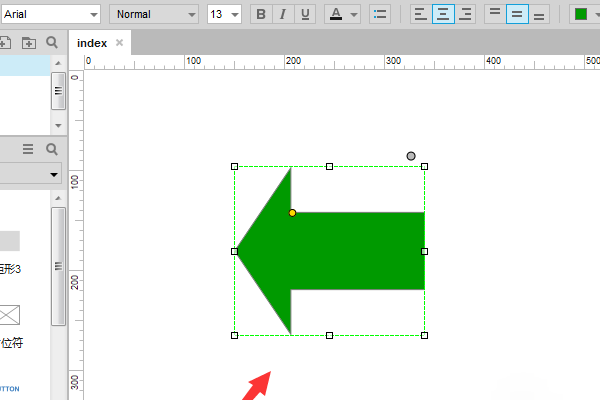The width and height of the screenshot is (600, 400).
Task: Click the search icon in pages panel
Action: coord(52,43)
